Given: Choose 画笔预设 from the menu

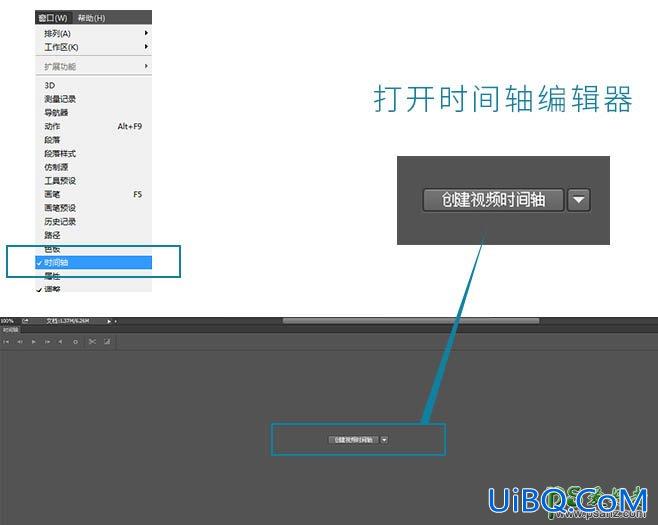Looking at the screenshot, I should 94,208.
